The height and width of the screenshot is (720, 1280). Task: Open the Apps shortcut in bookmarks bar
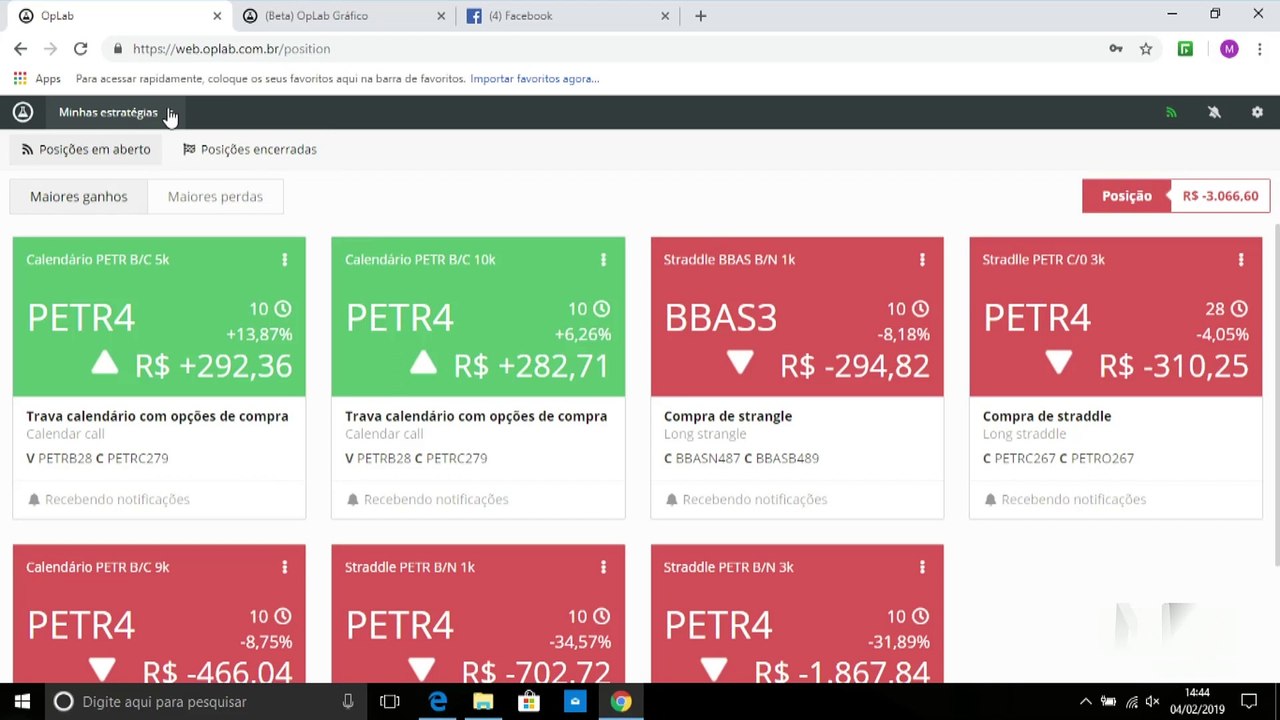(x=37, y=78)
